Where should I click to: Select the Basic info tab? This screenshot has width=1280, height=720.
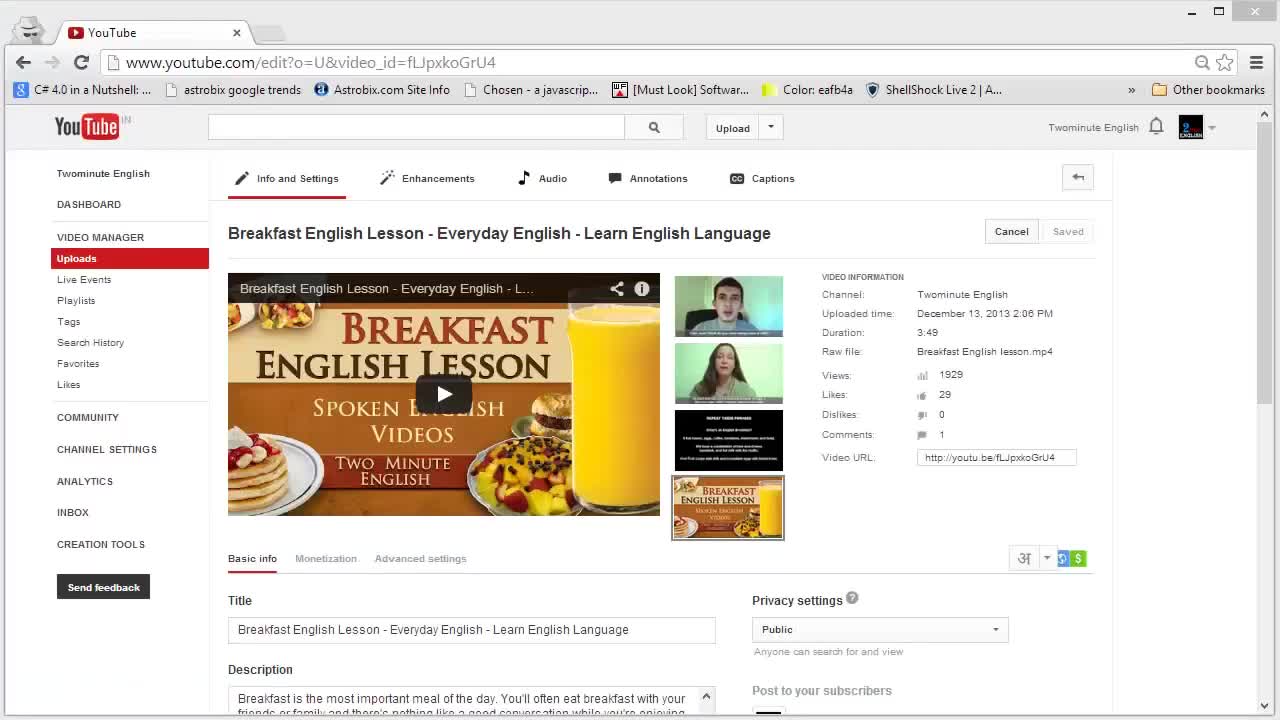[252, 559]
